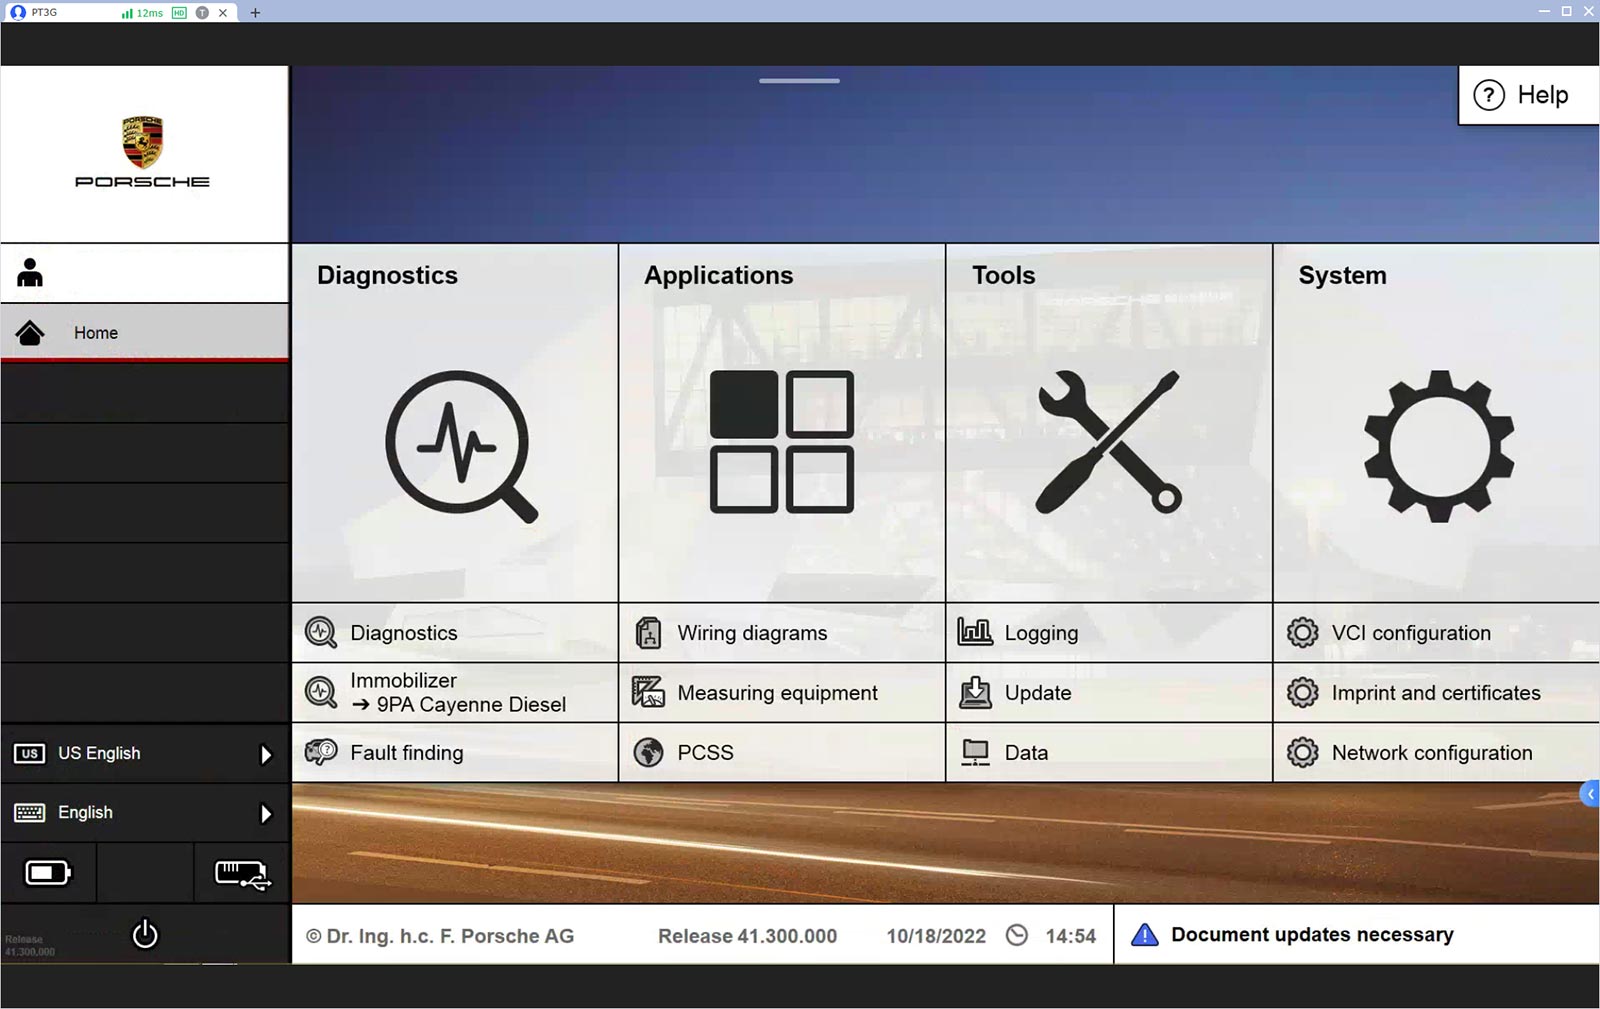Click the blue warning triangle icon

pos(1144,935)
